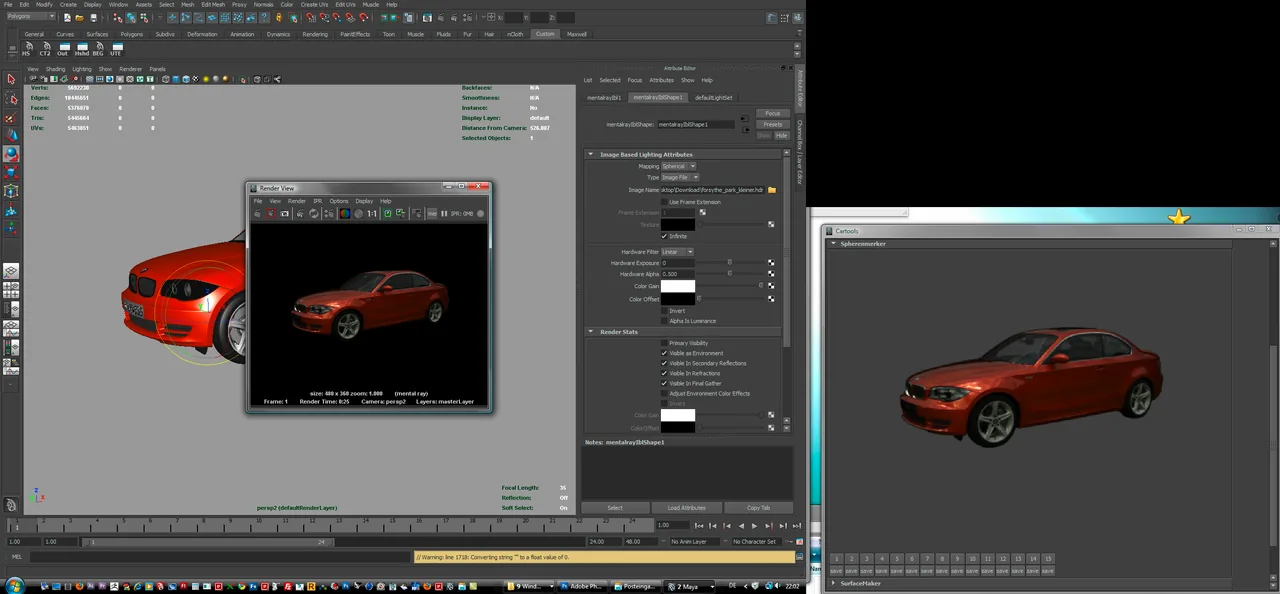
Task: Switch to the Rendering shelf tab
Action: [315, 34]
